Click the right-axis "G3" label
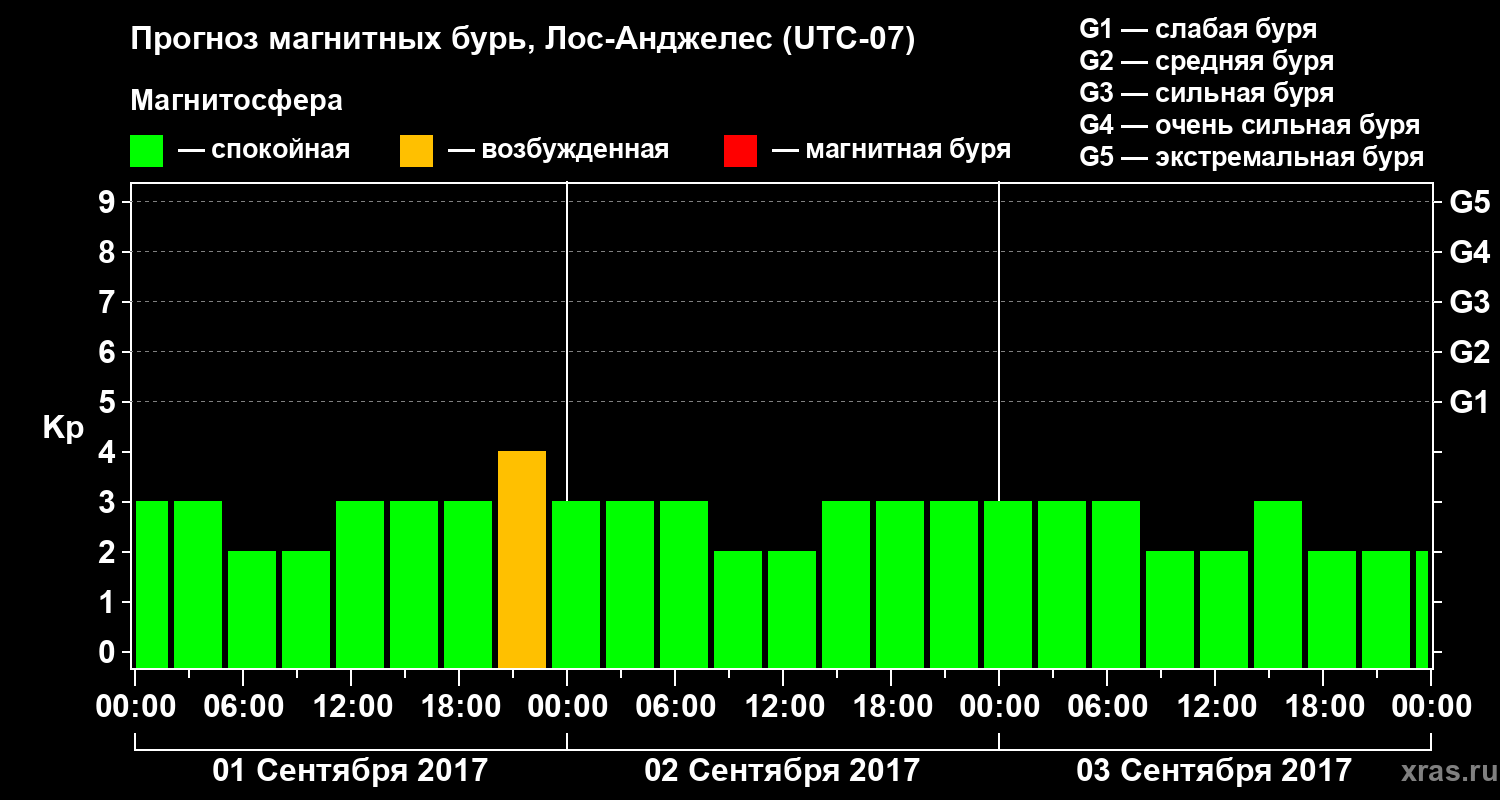Viewport: 1500px width, 800px height. tap(1469, 303)
